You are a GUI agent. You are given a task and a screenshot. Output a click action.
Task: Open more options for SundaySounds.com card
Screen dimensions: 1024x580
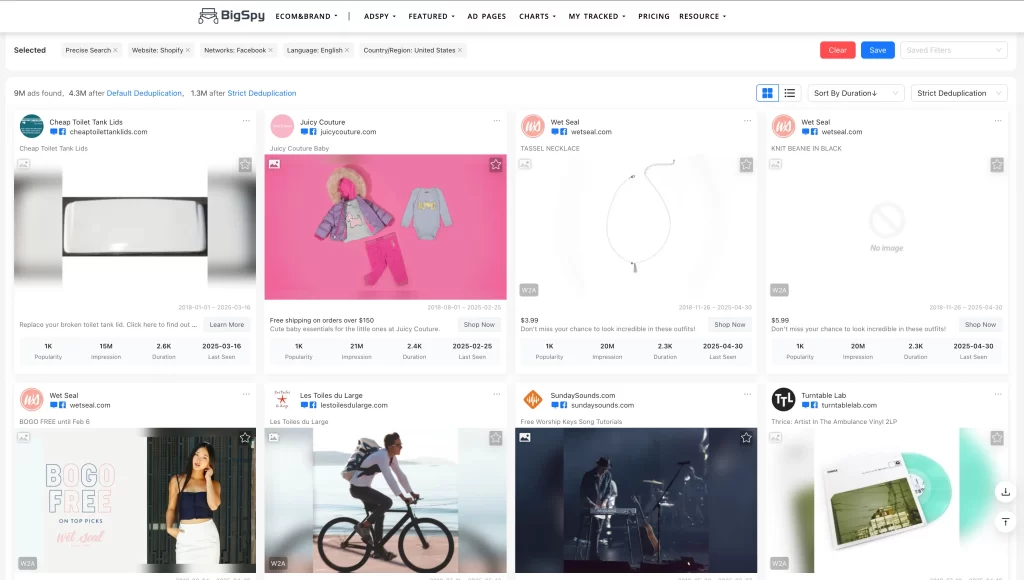(x=748, y=394)
